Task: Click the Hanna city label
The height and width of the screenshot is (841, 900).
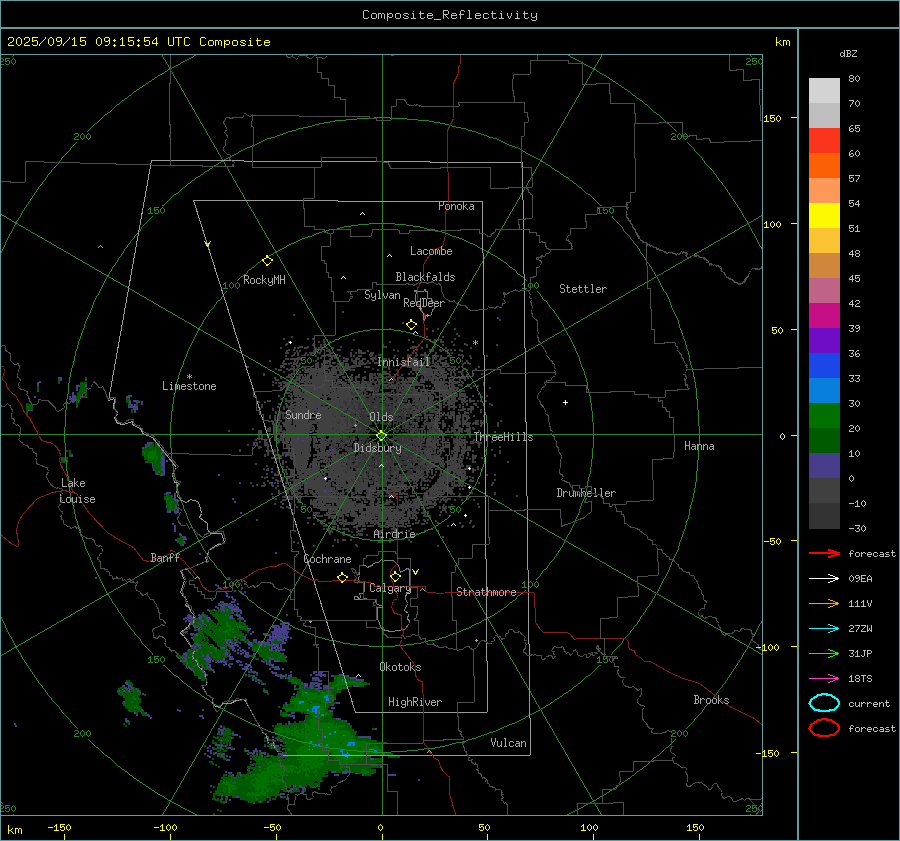Action: pos(699,445)
